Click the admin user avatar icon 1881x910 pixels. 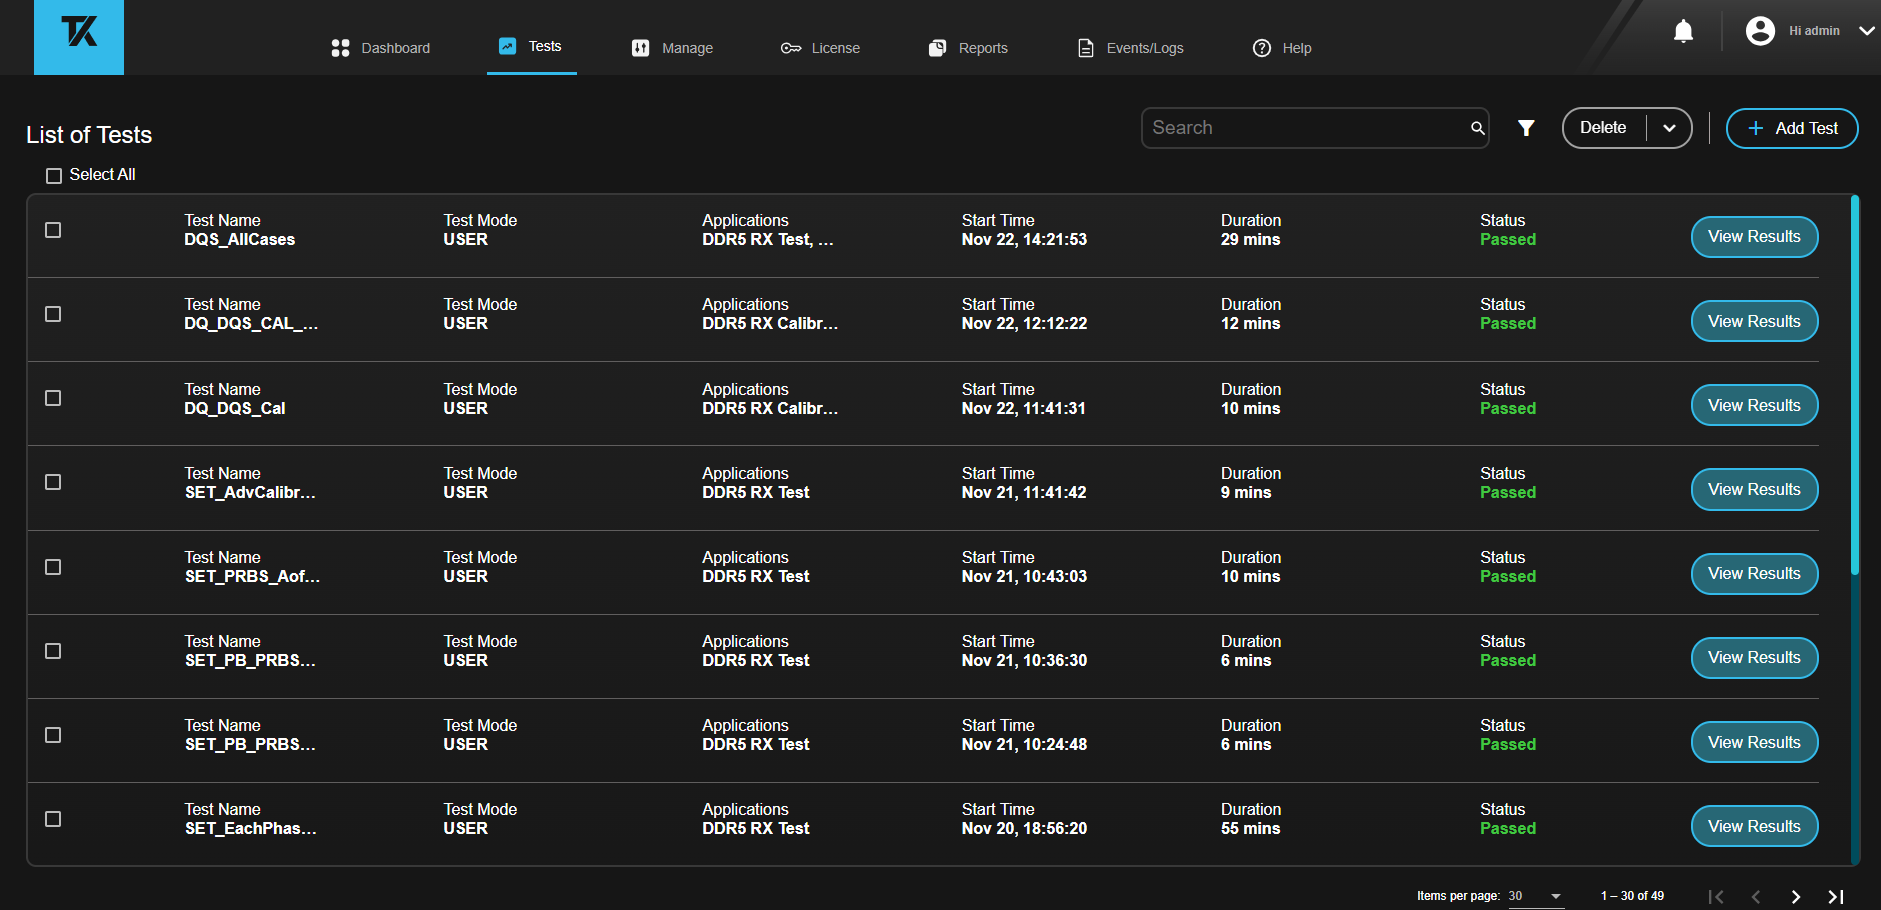(x=1760, y=31)
